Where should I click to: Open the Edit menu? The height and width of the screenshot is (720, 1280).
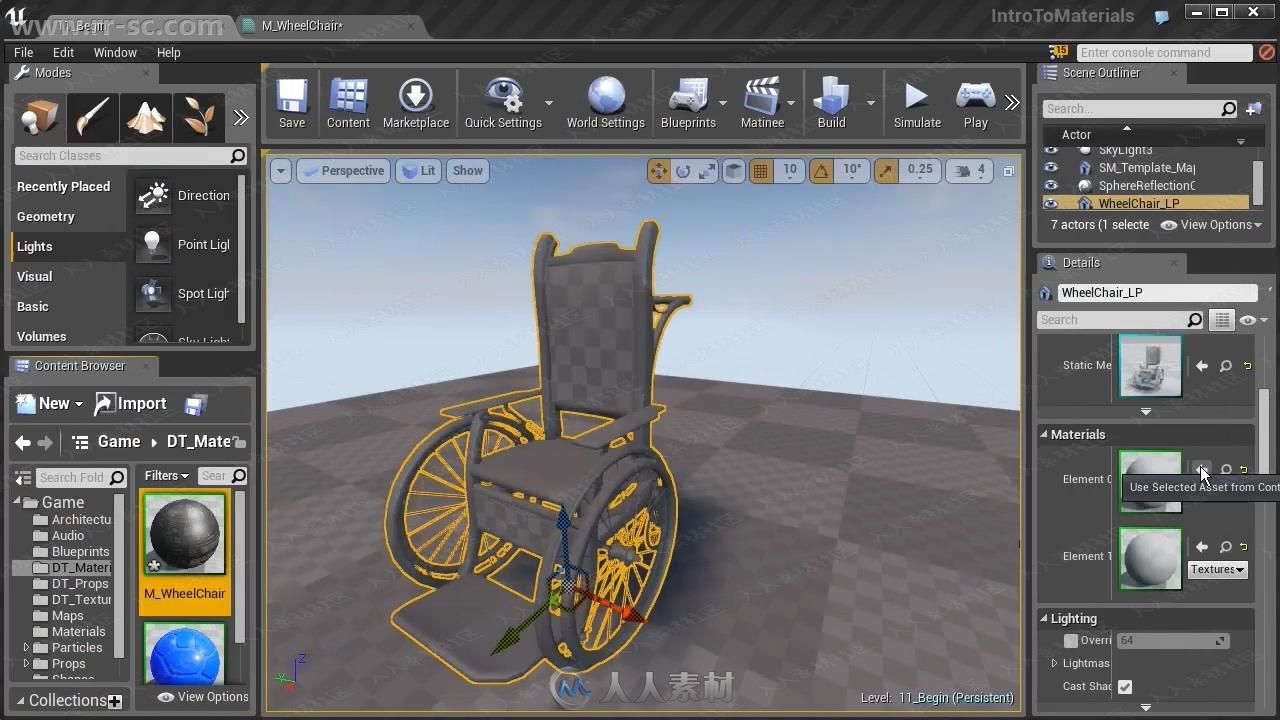coord(63,52)
